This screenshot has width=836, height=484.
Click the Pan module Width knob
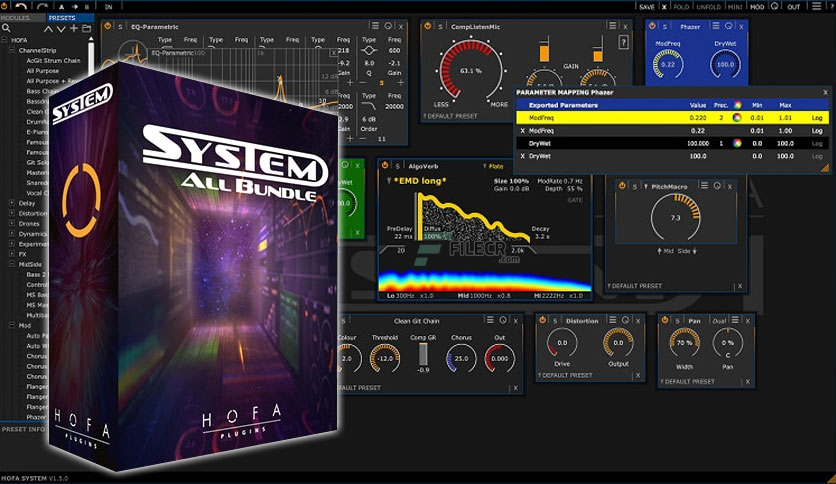pyautogui.click(x=685, y=343)
